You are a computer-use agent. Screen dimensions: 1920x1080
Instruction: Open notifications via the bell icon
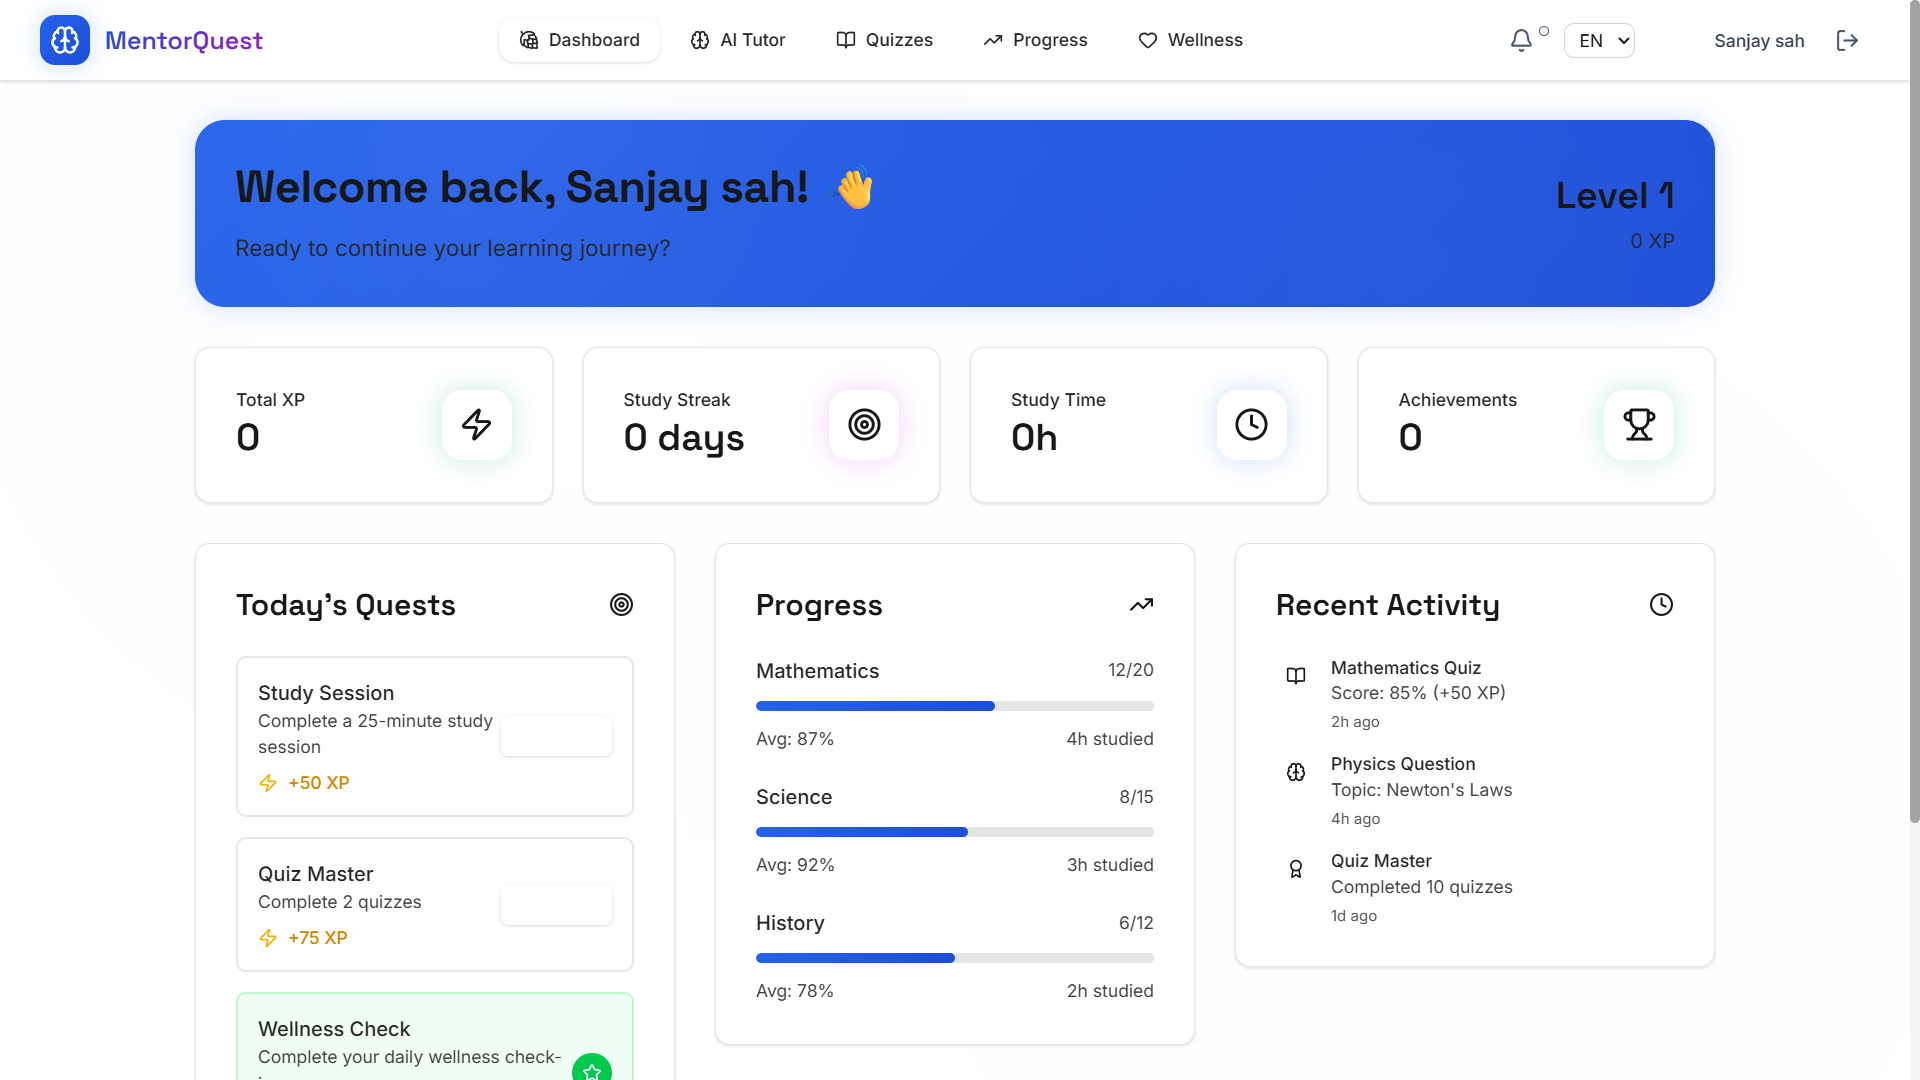[1521, 40]
